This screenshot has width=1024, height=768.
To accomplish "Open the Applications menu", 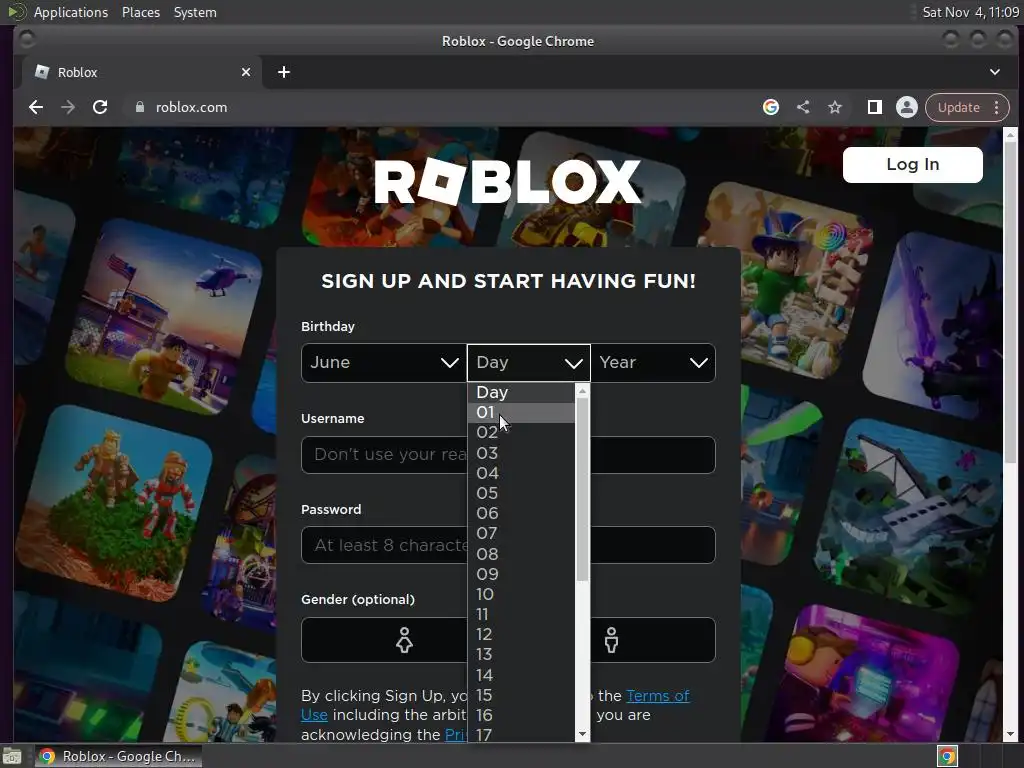I will (71, 12).
